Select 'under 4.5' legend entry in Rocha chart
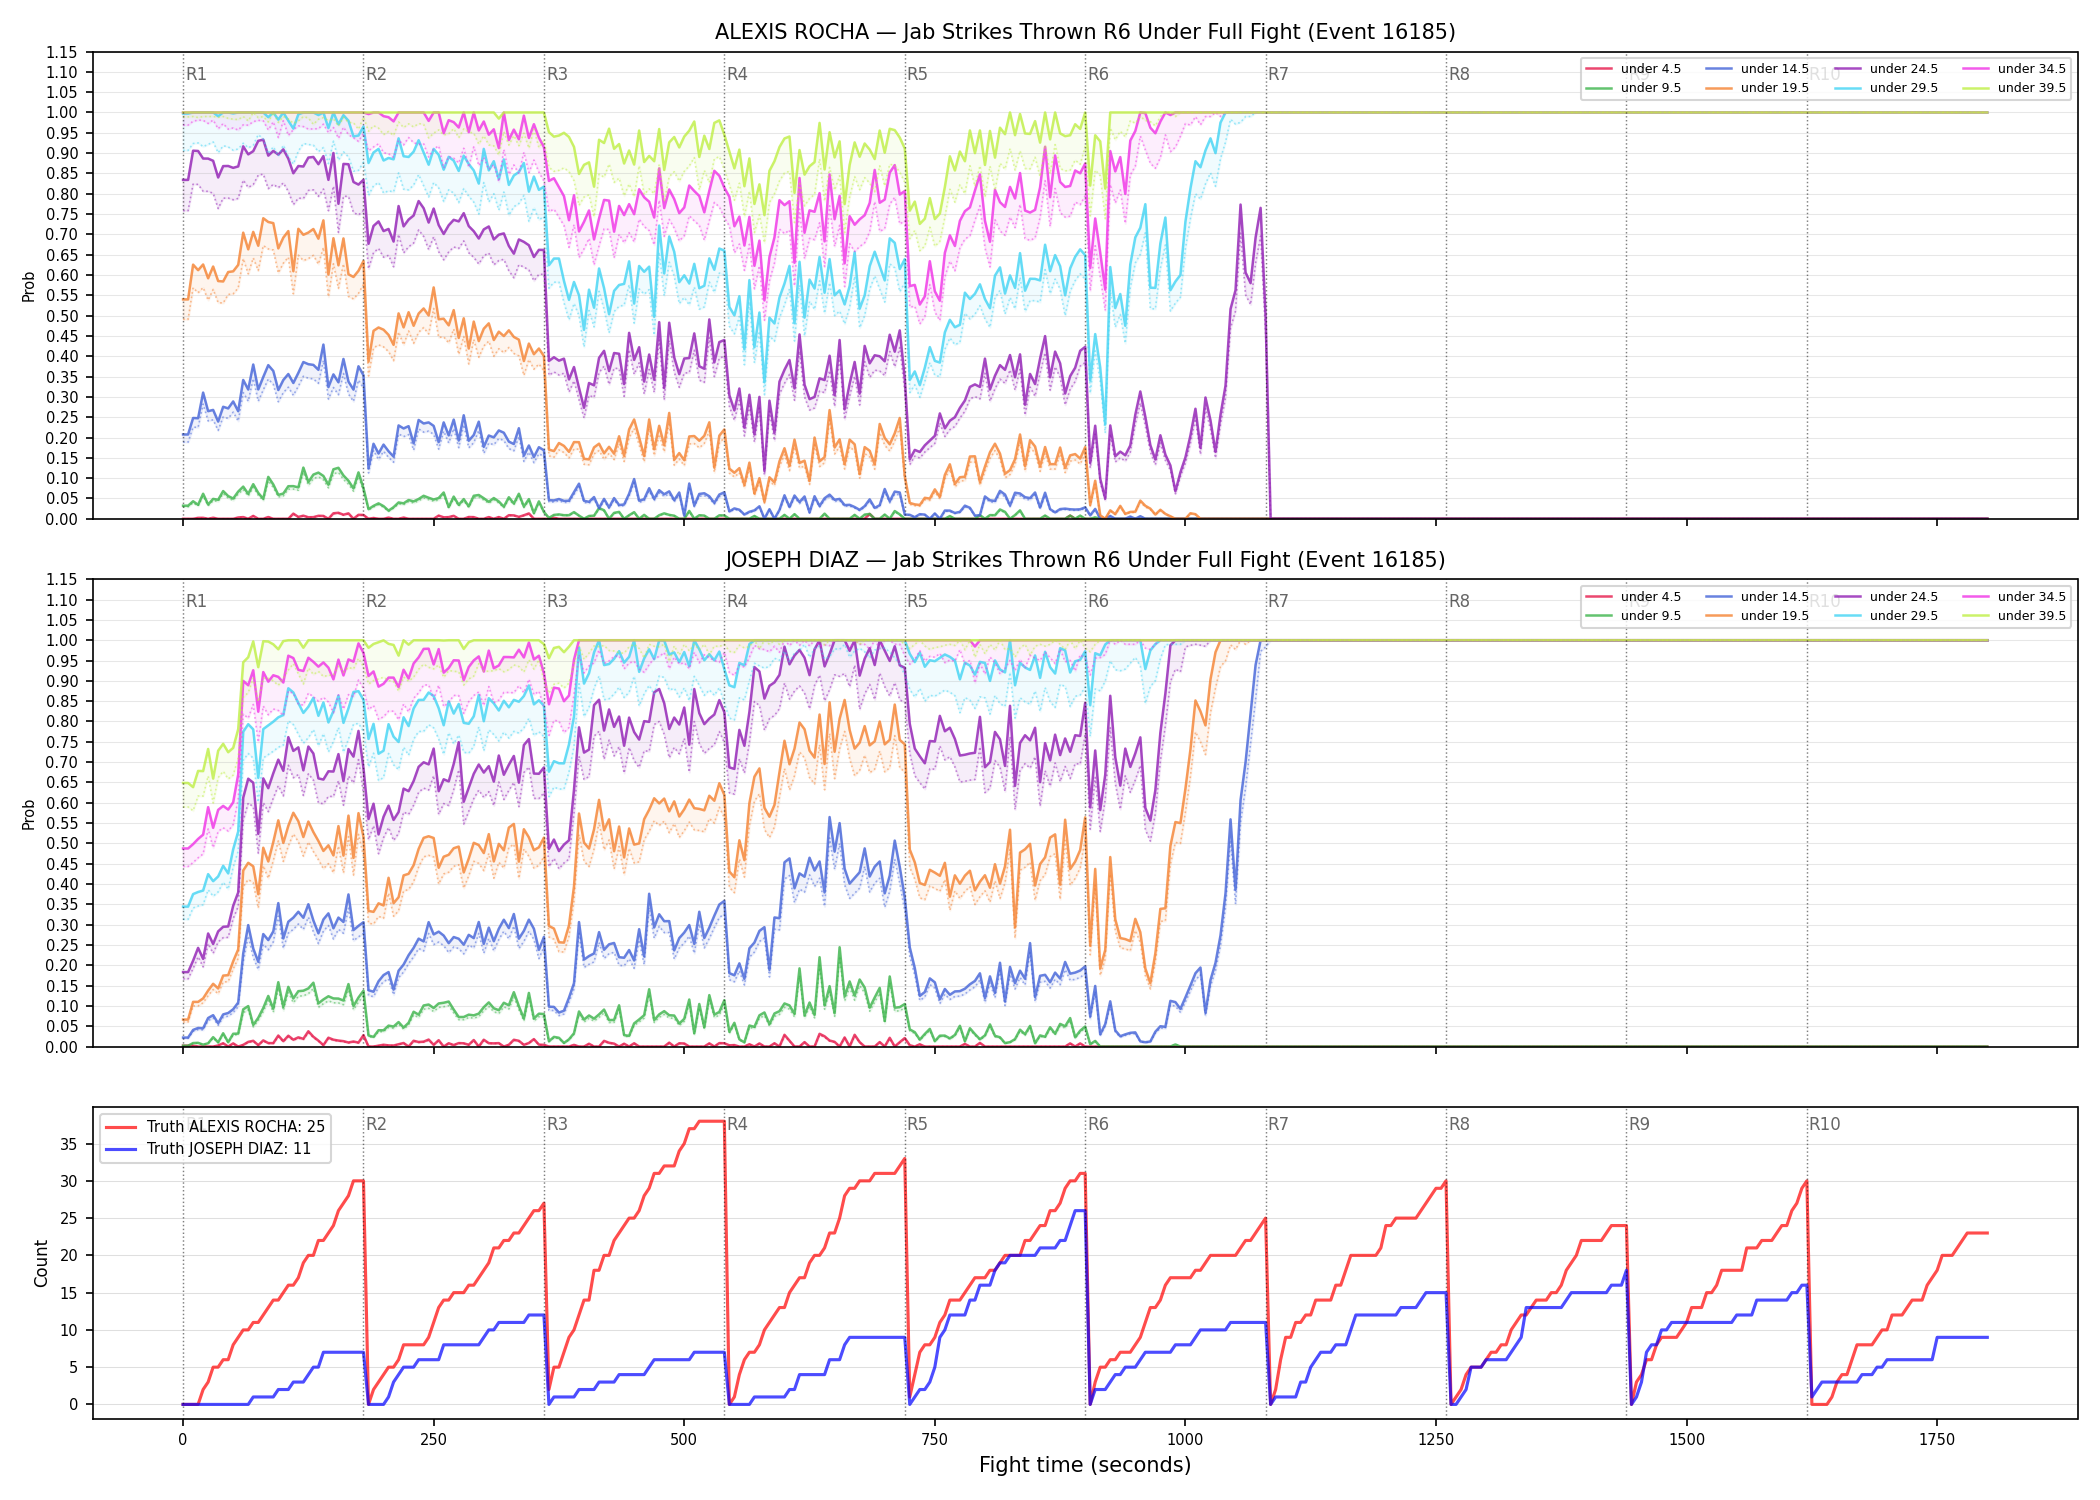2100x1500 pixels. (x=1633, y=69)
